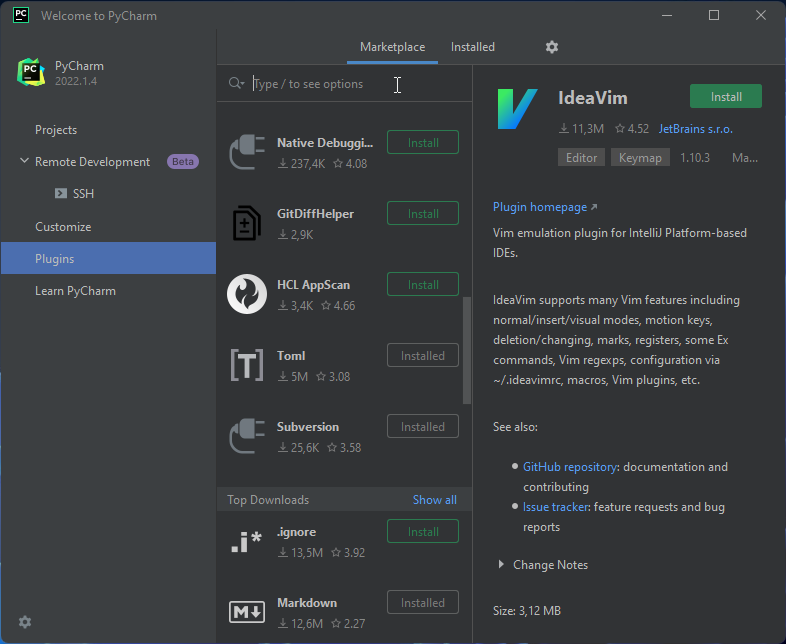The width and height of the screenshot is (786, 644).
Task: Click the Subversion 3.58 rating
Action: click(344, 448)
